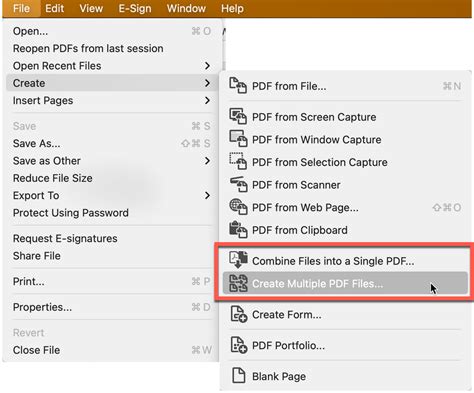Click the PDF from Clipboard icon
This screenshot has height=393, width=474.
click(238, 229)
